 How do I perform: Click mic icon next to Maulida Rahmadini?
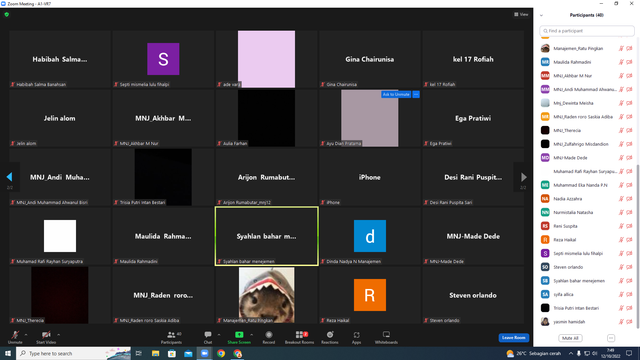[621, 62]
